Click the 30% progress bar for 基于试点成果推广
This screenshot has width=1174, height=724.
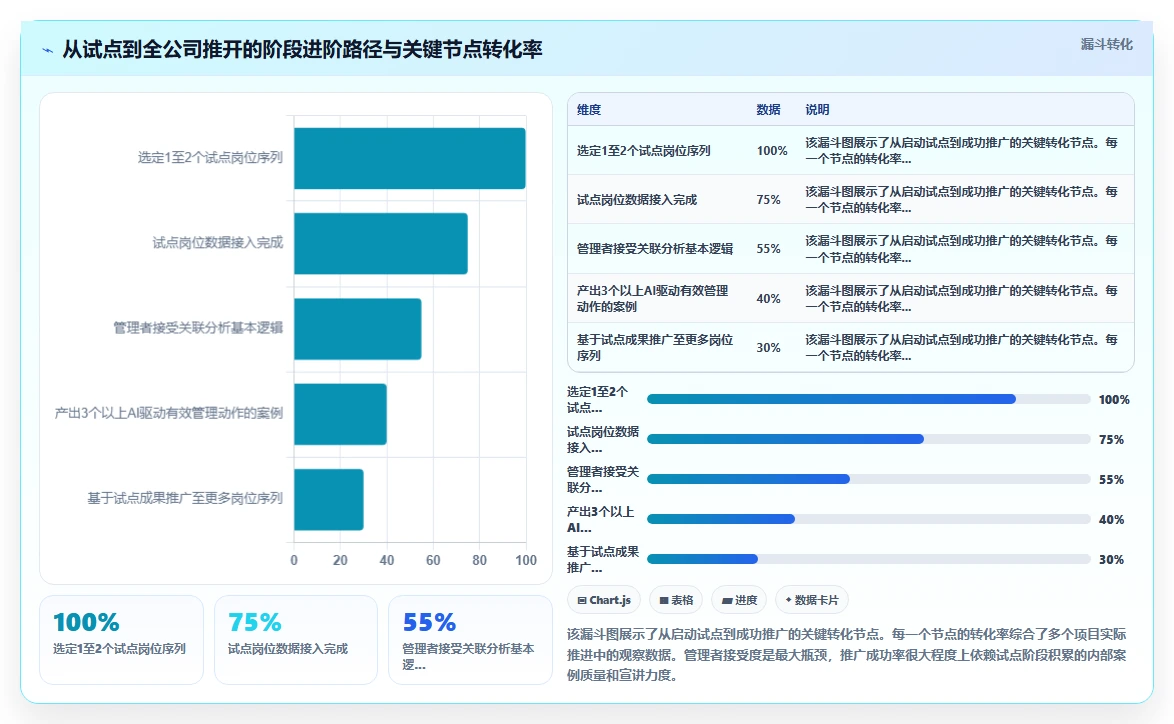coord(869,559)
